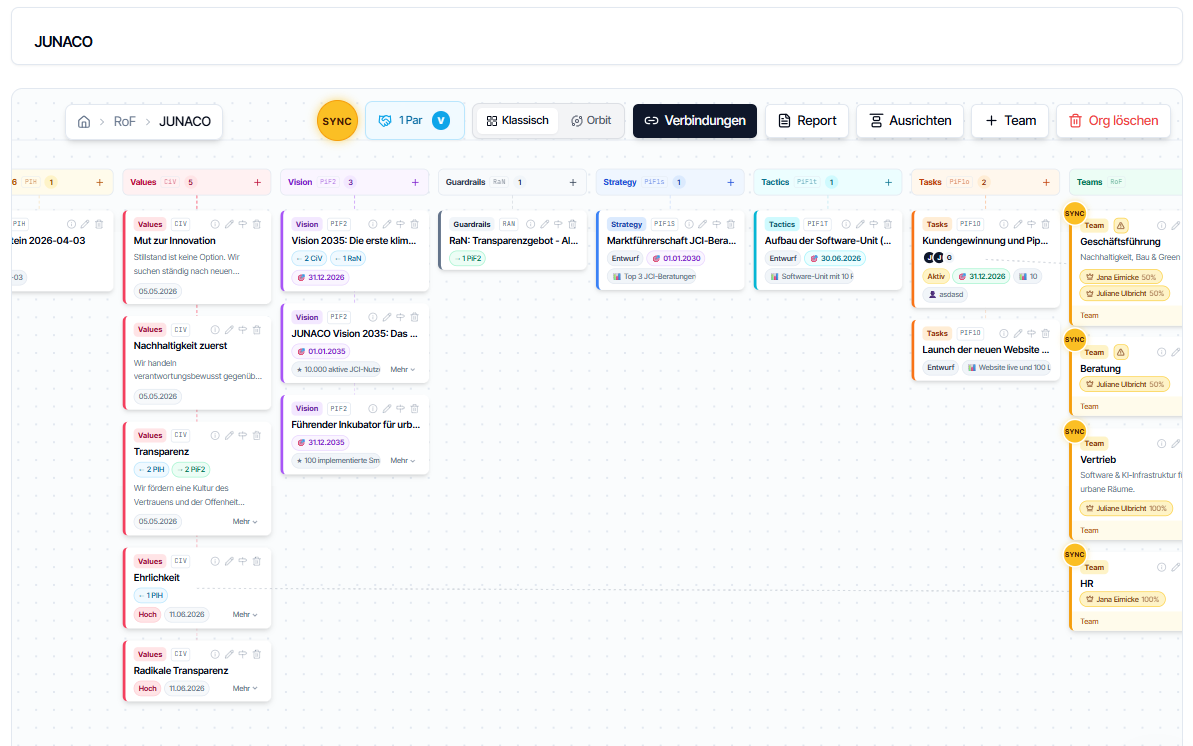The width and height of the screenshot is (1193, 746).
Task: Delete the Launch der neuen Website card
Action: tap(1046, 333)
